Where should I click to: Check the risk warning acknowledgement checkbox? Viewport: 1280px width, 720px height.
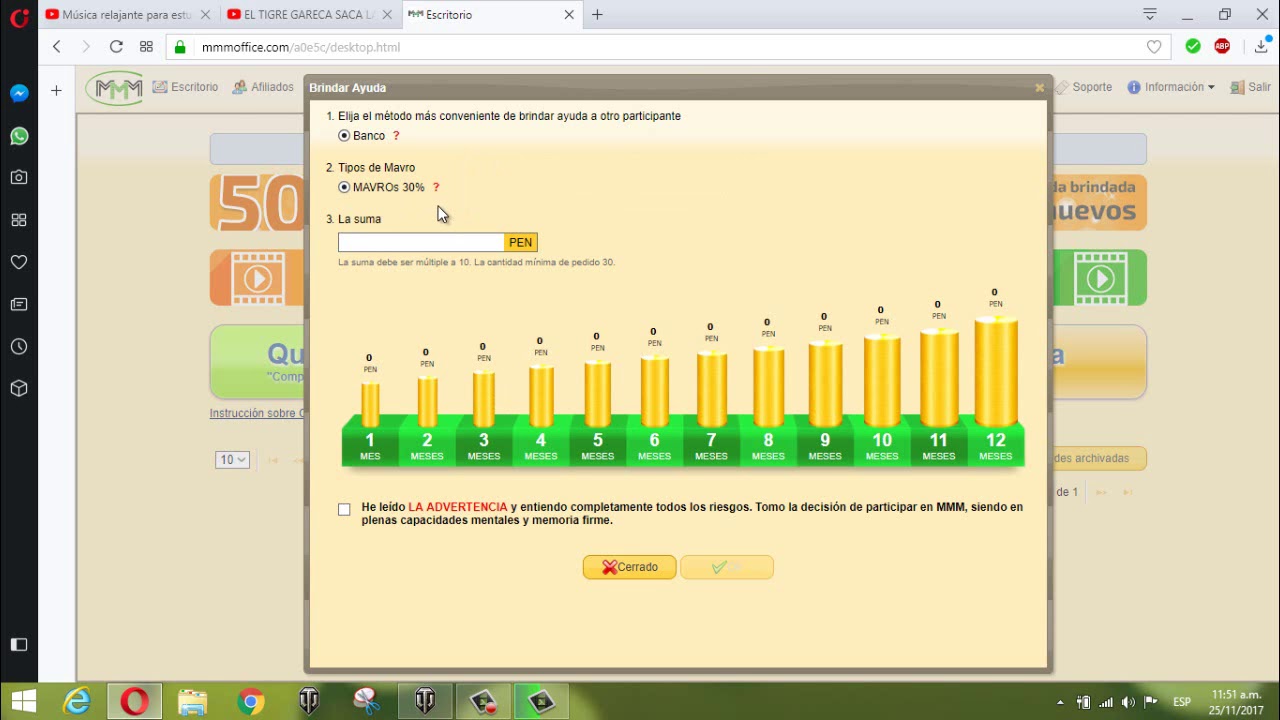[x=344, y=509]
